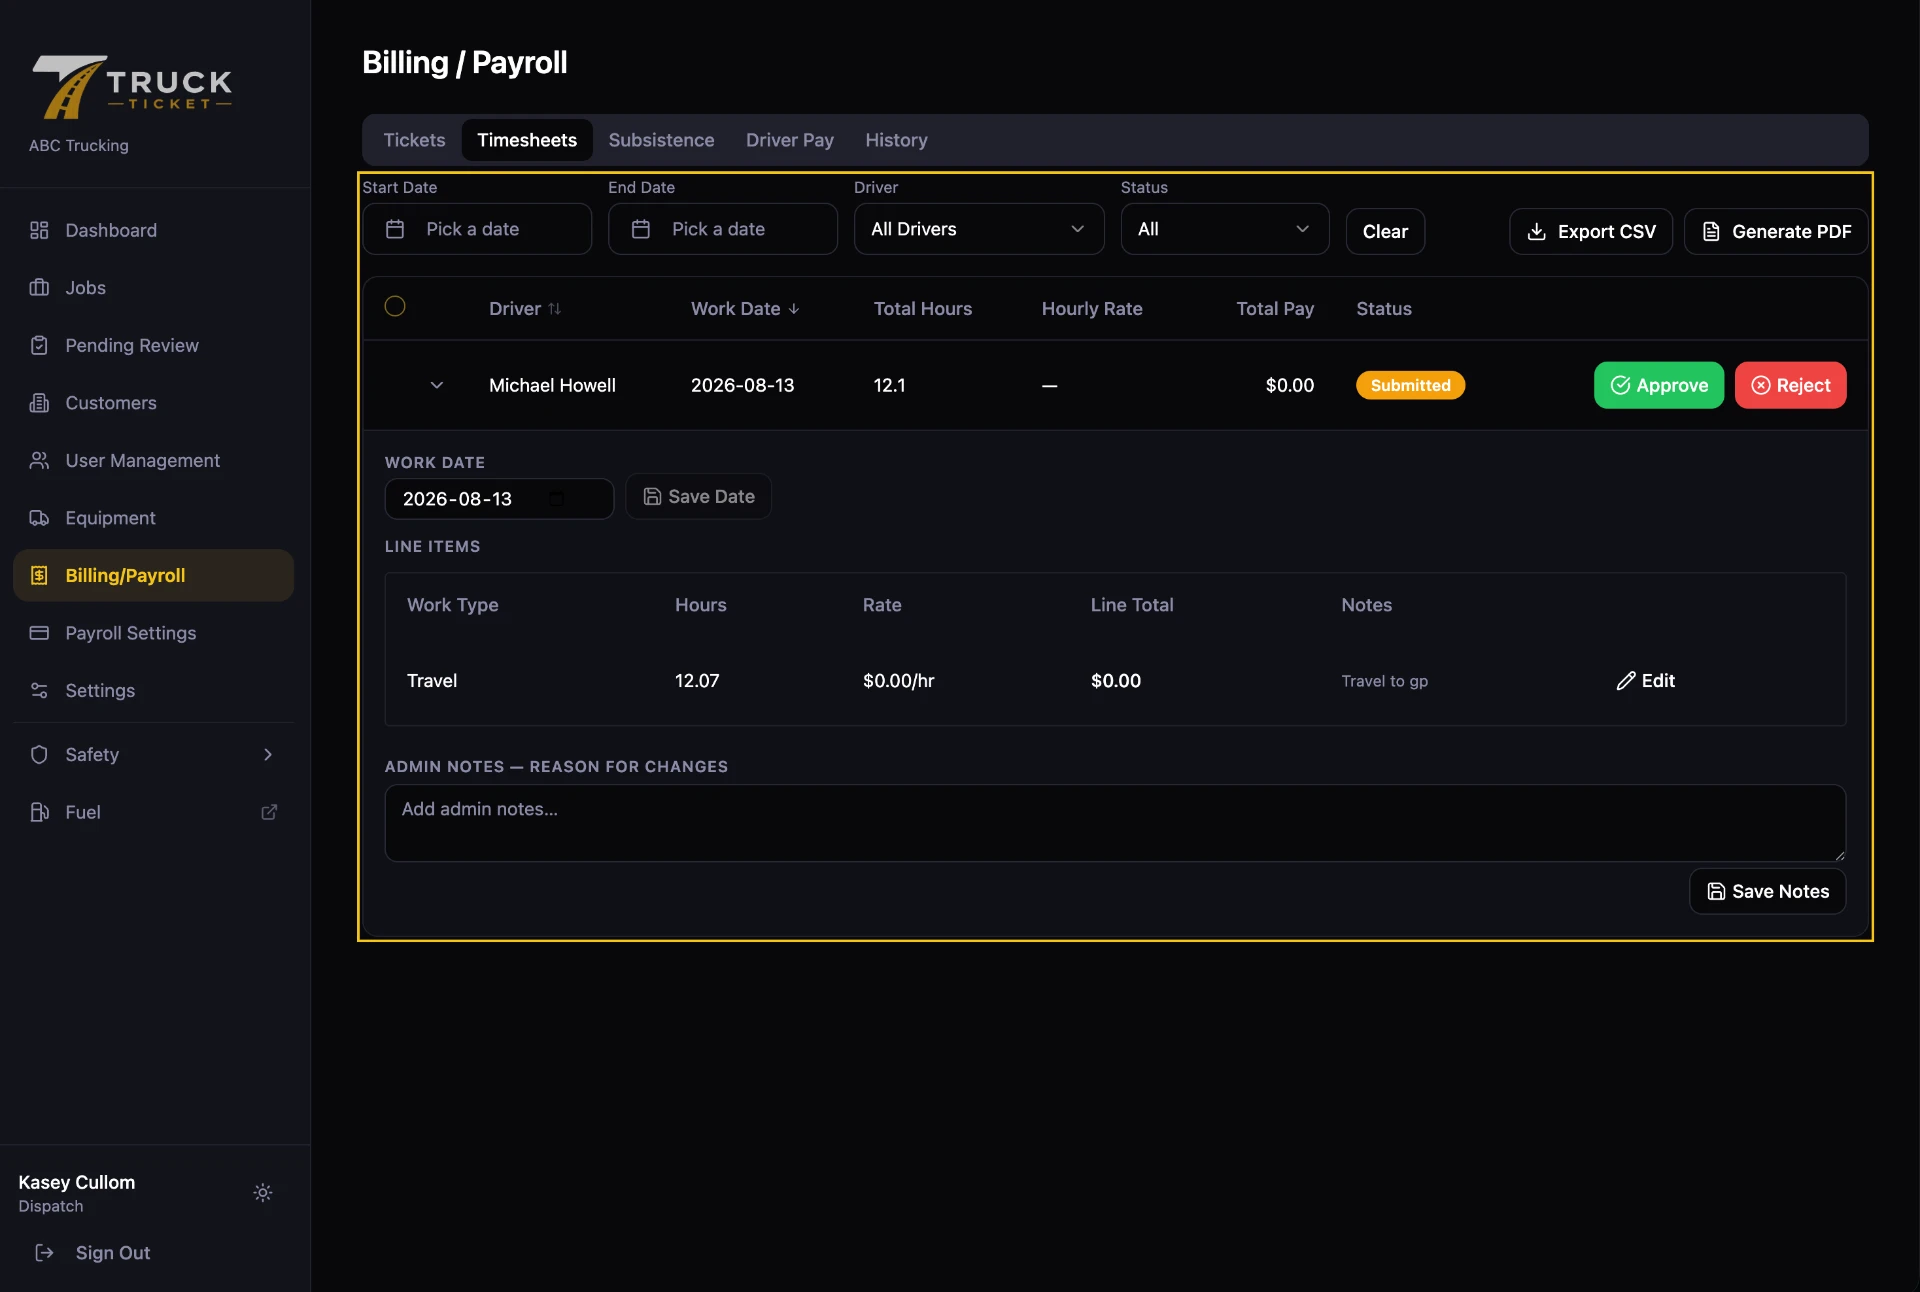Image resolution: width=1920 pixels, height=1292 pixels.
Task: Click the Payroll Settings card icon
Action: tap(39, 633)
